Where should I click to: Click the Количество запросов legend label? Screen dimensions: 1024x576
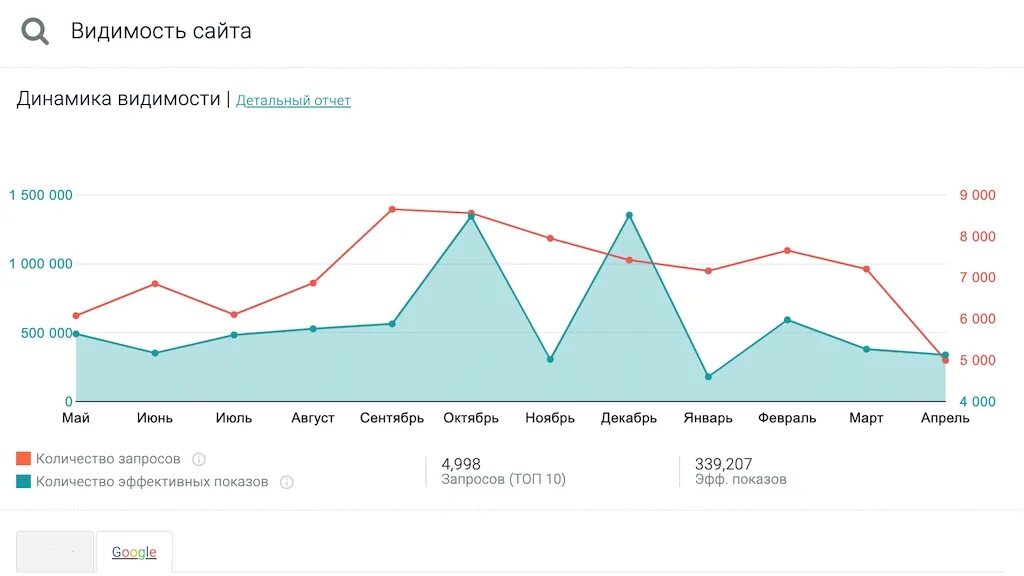(108, 458)
